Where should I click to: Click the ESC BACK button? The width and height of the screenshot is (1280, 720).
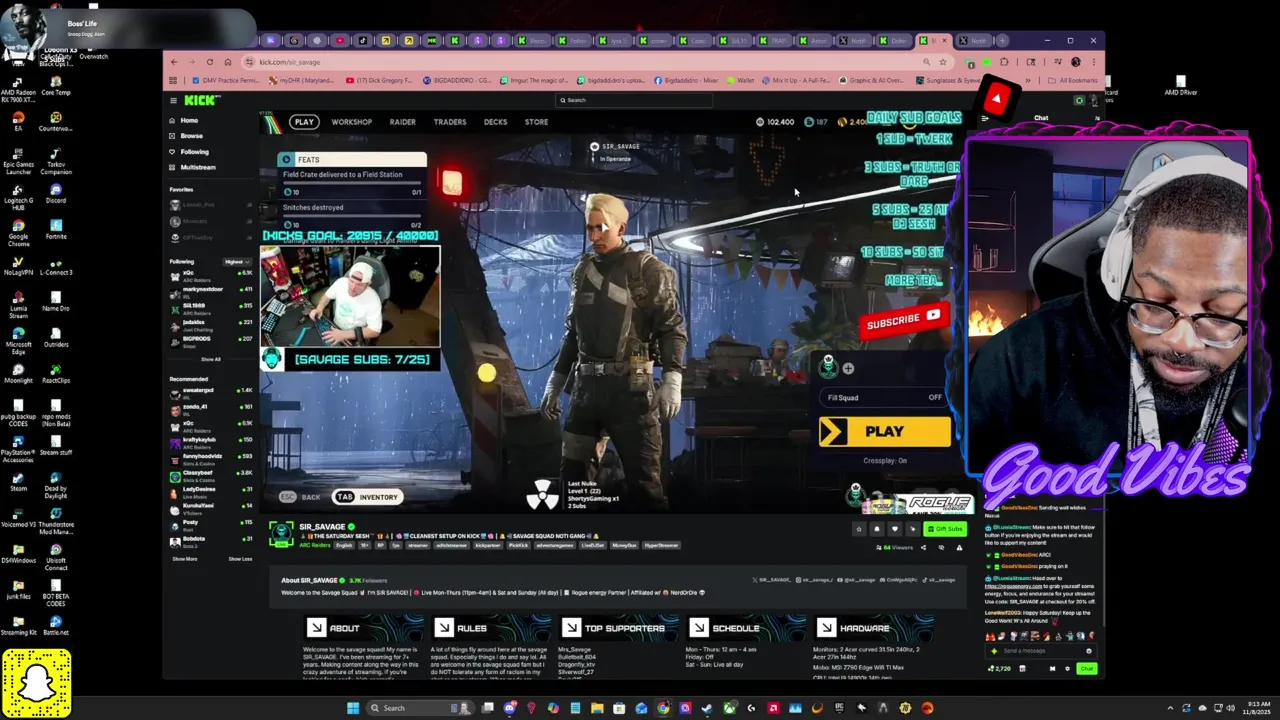tap(300, 497)
